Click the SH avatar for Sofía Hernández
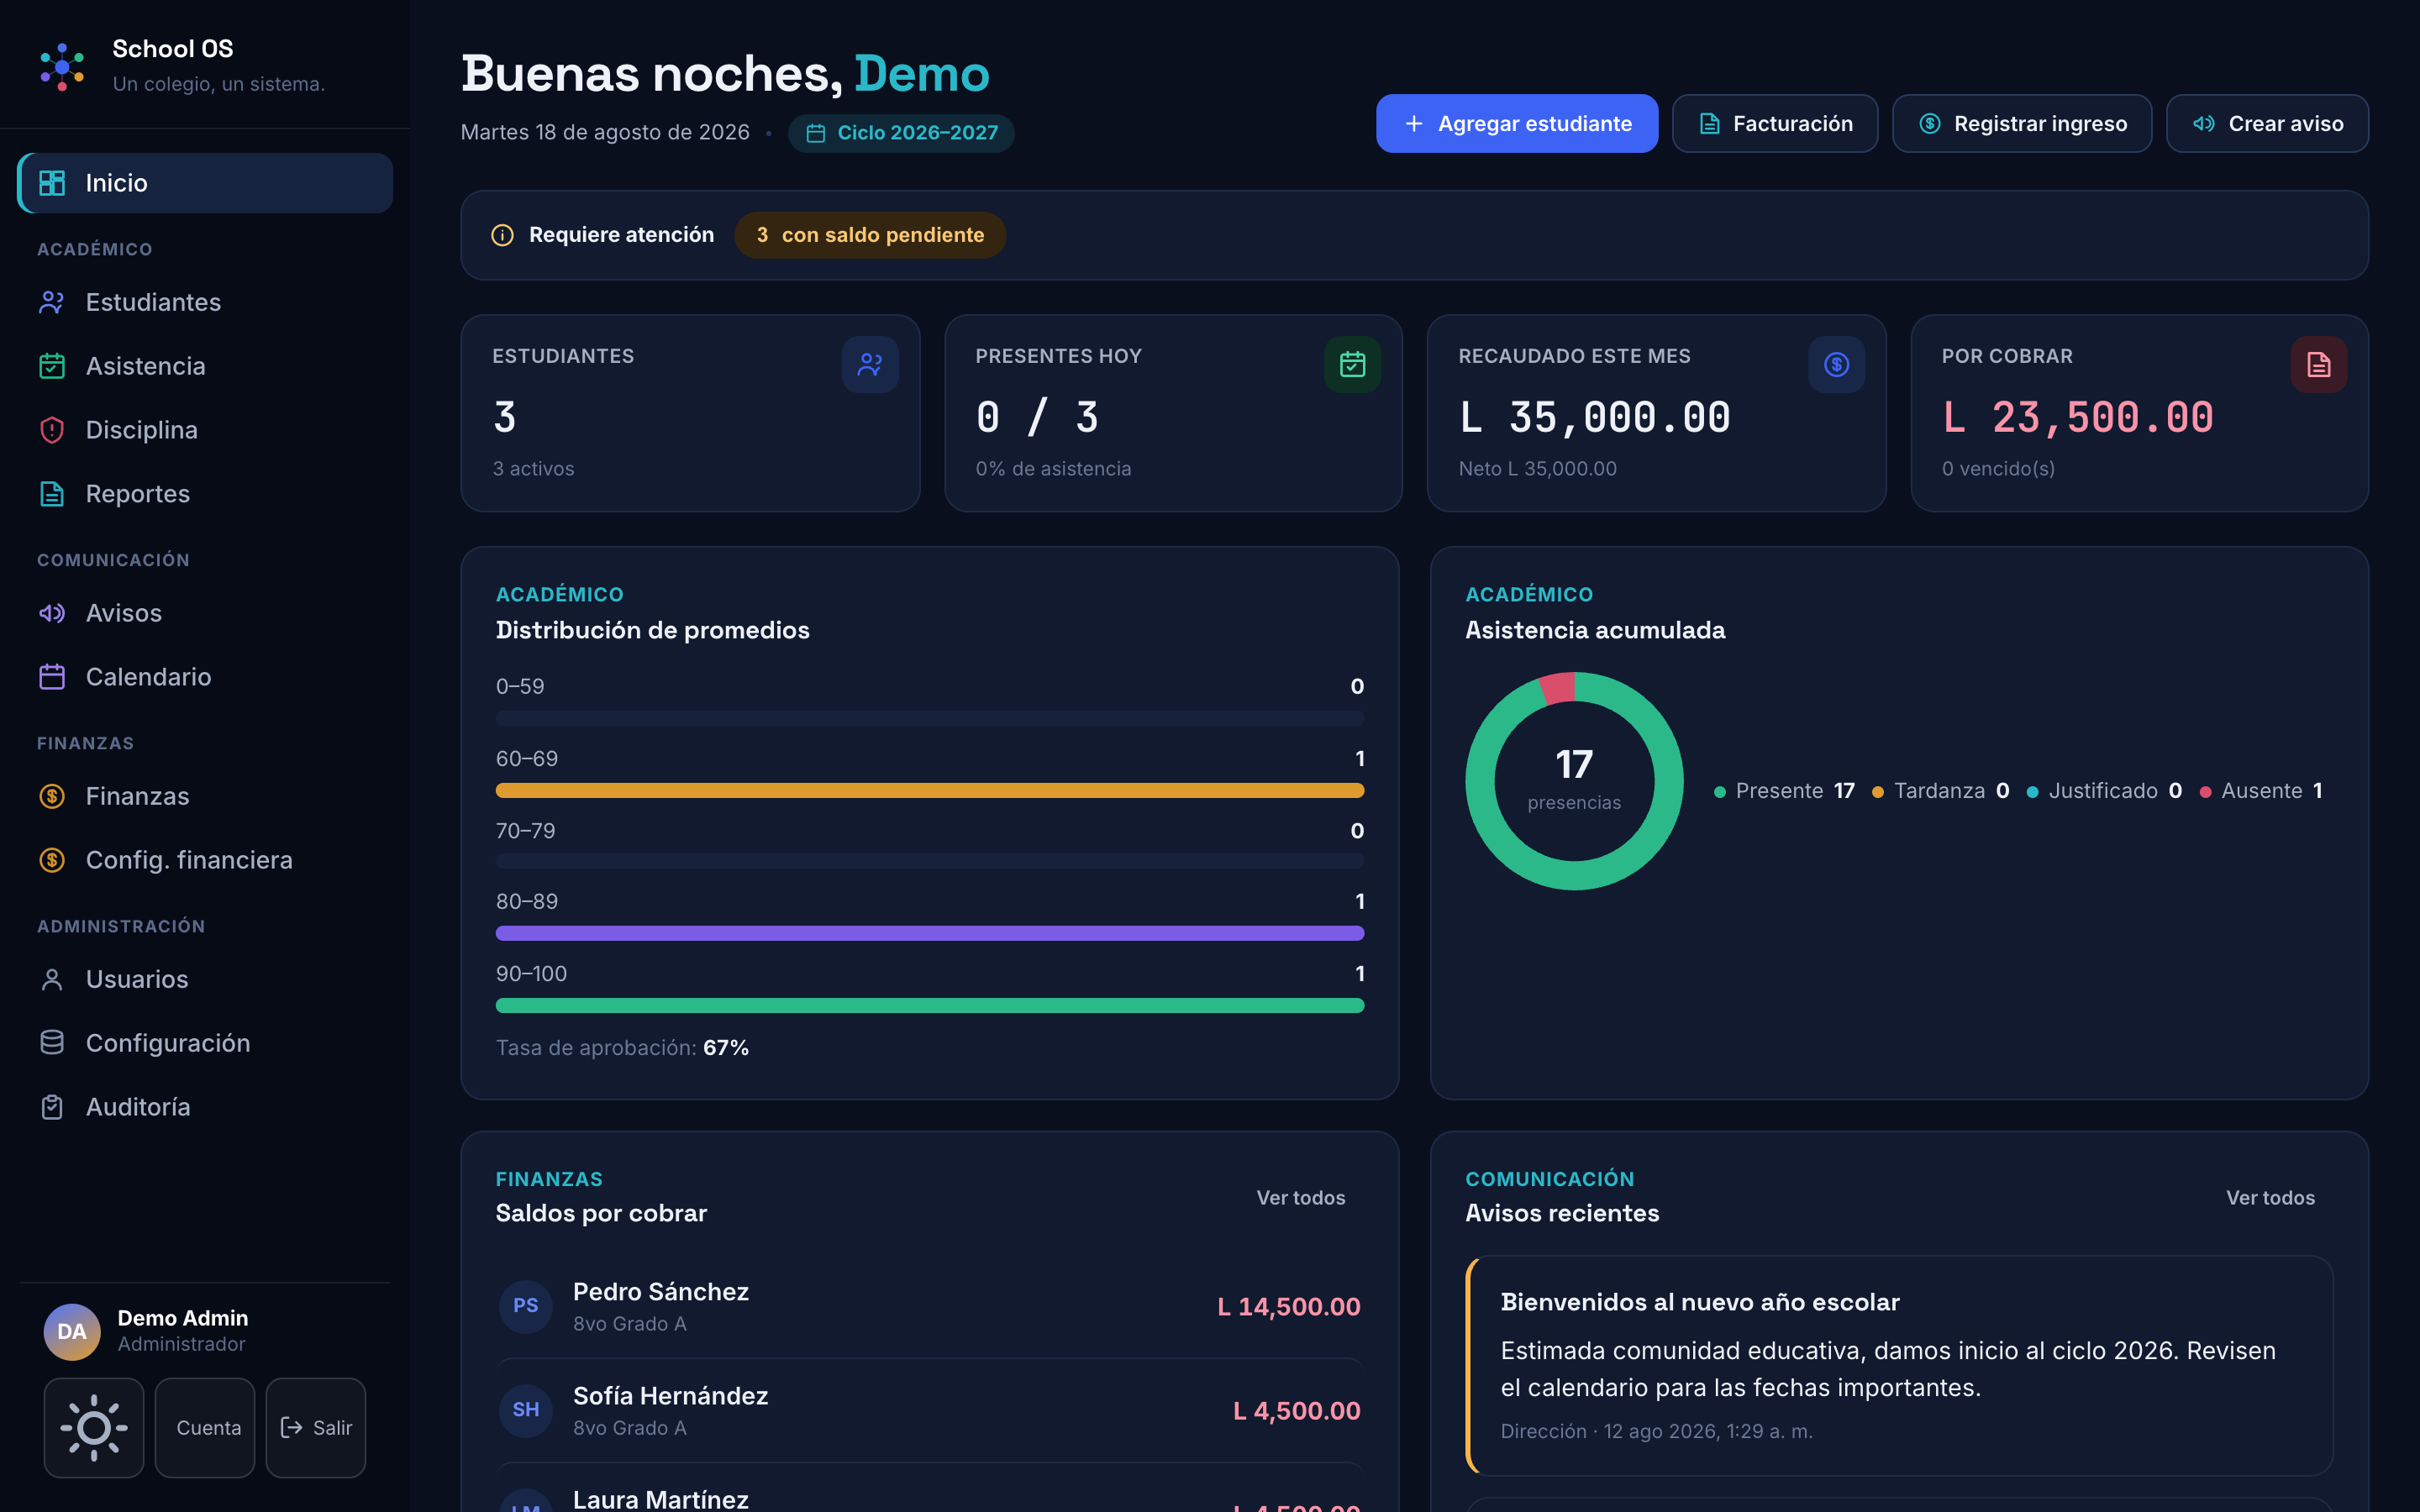The image size is (2420, 1512). pyautogui.click(x=526, y=1410)
